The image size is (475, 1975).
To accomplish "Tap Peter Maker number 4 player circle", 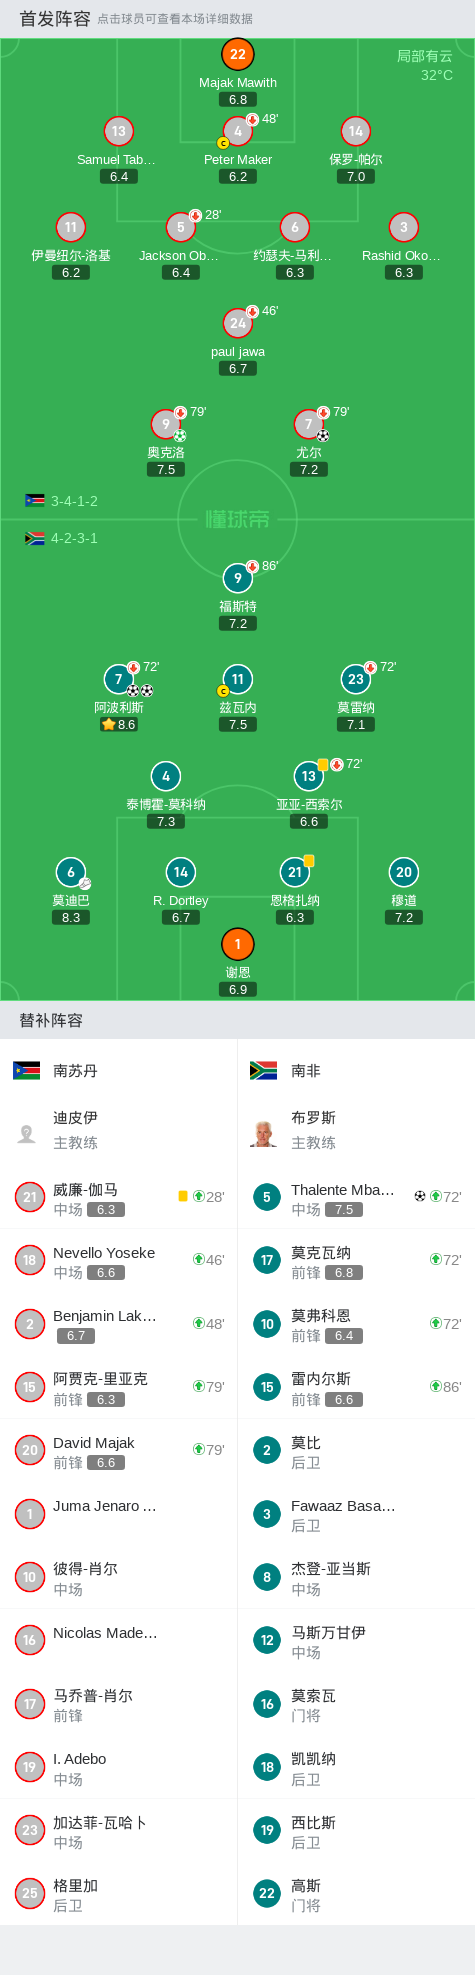I will tap(238, 131).
